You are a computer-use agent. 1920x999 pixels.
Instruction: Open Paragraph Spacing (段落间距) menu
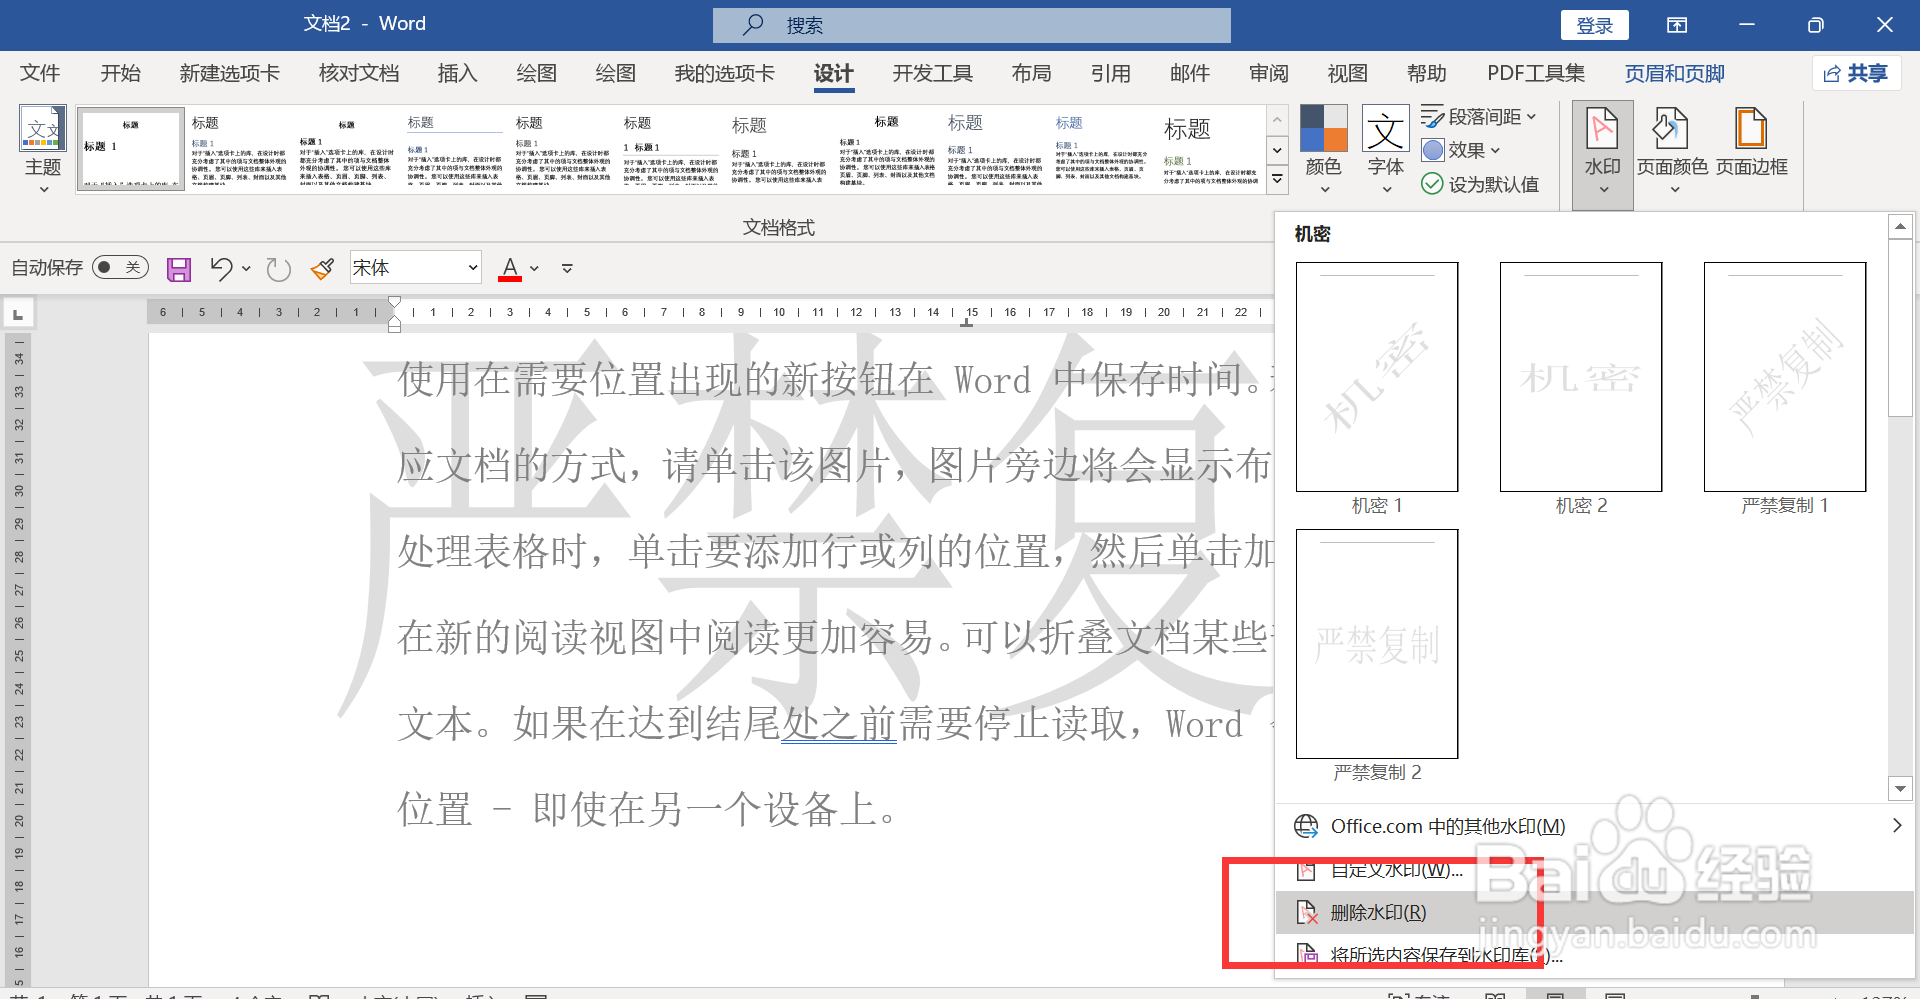[1478, 117]
